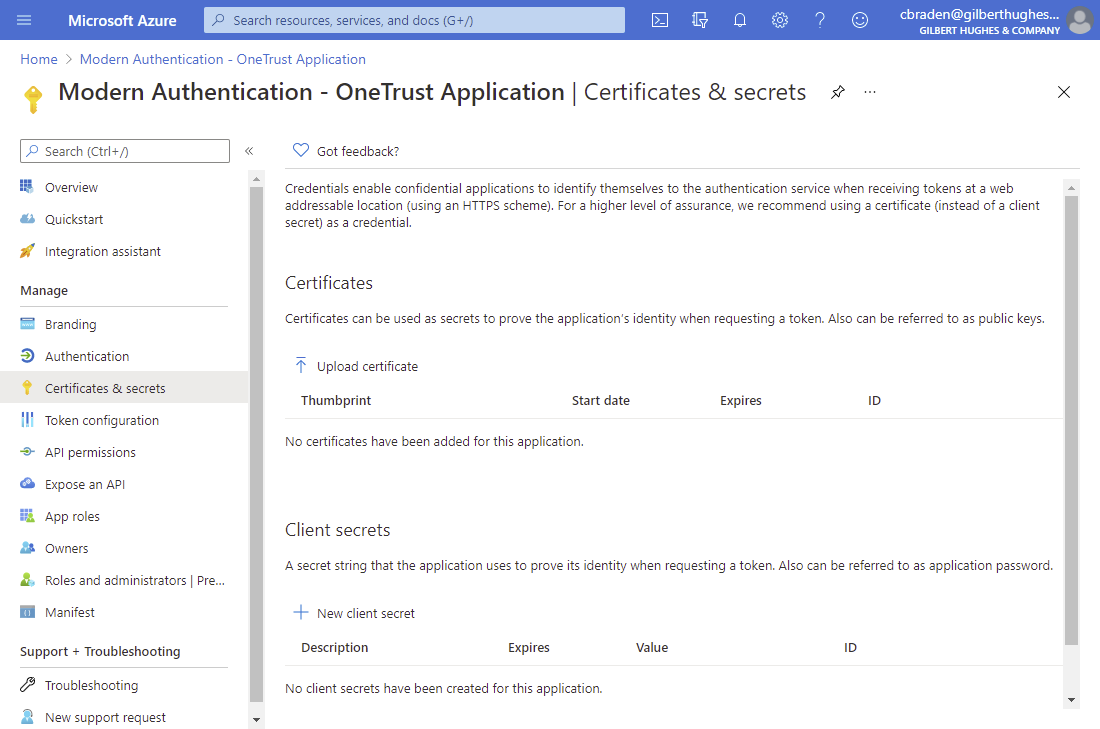The width and height of the screenshot is (1100, 729).
Task: Click the Troubleshooting wrench icon
Action: [x=27, y=685]
